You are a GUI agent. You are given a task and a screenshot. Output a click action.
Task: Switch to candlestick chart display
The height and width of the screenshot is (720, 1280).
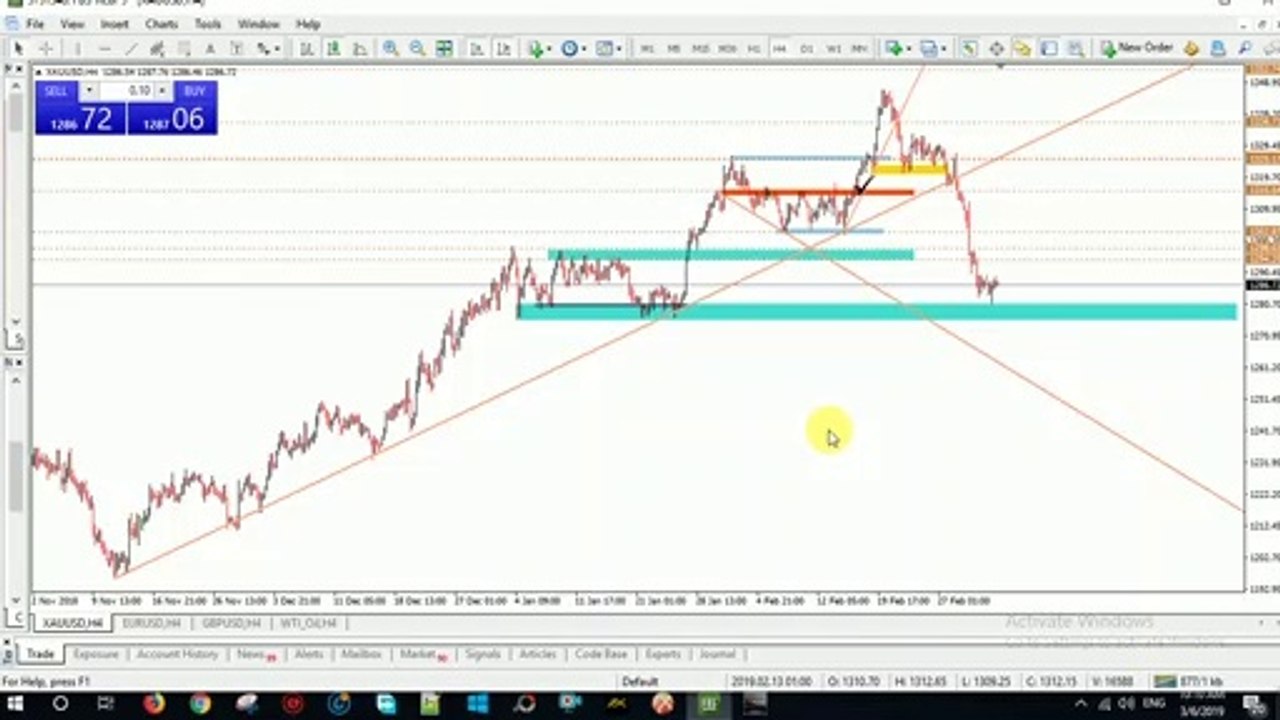click(x=332, y=48)
